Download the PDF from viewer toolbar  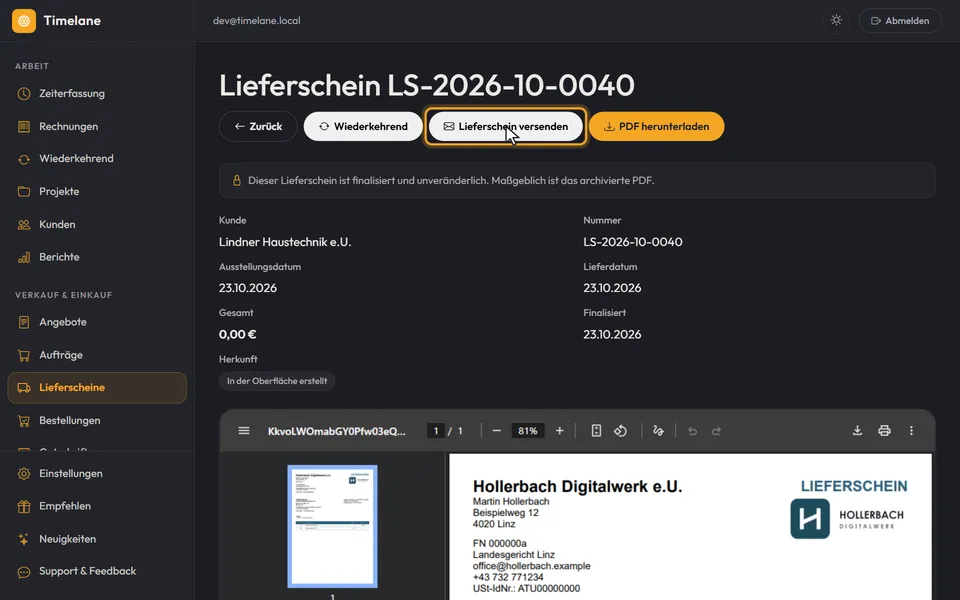click(x=857, y=430)
